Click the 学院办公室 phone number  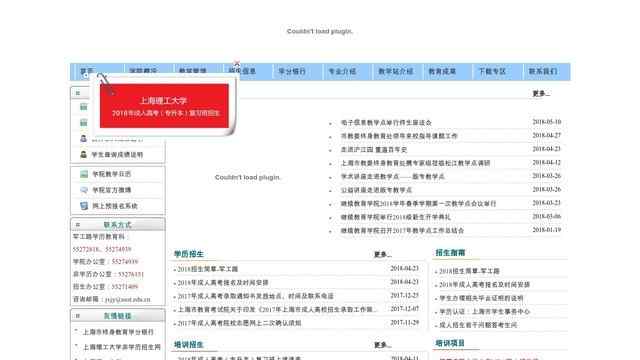click(x=125, y=262)
